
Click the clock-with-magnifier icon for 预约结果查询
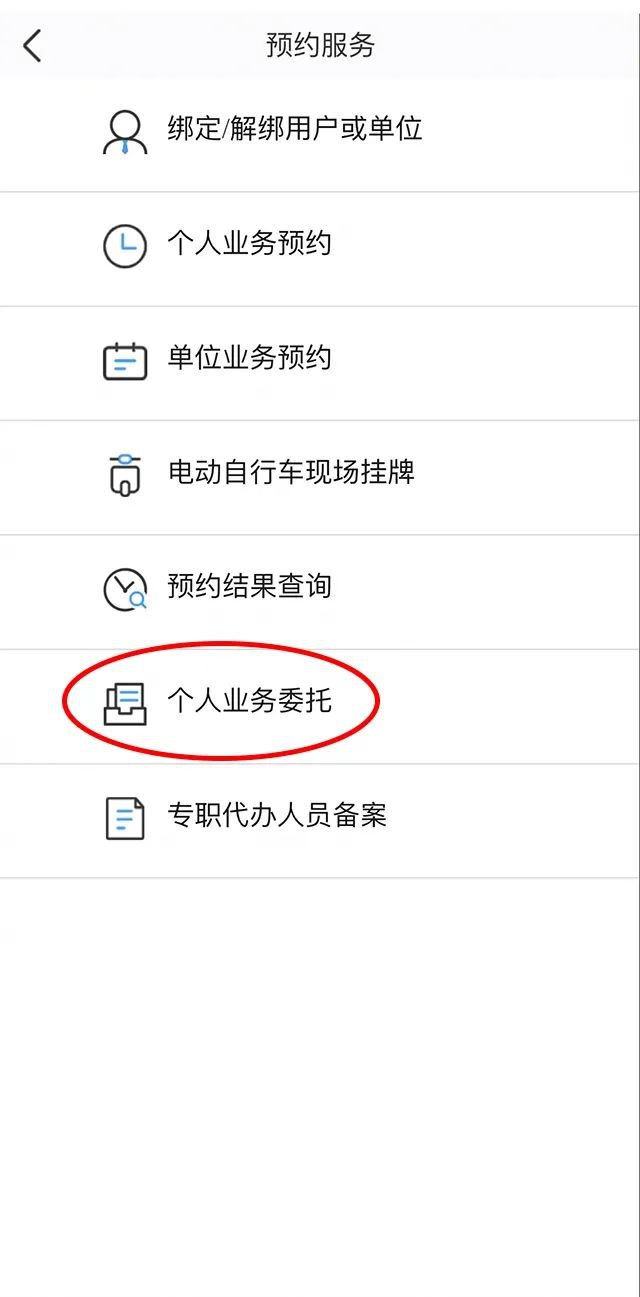click(125, 589)
